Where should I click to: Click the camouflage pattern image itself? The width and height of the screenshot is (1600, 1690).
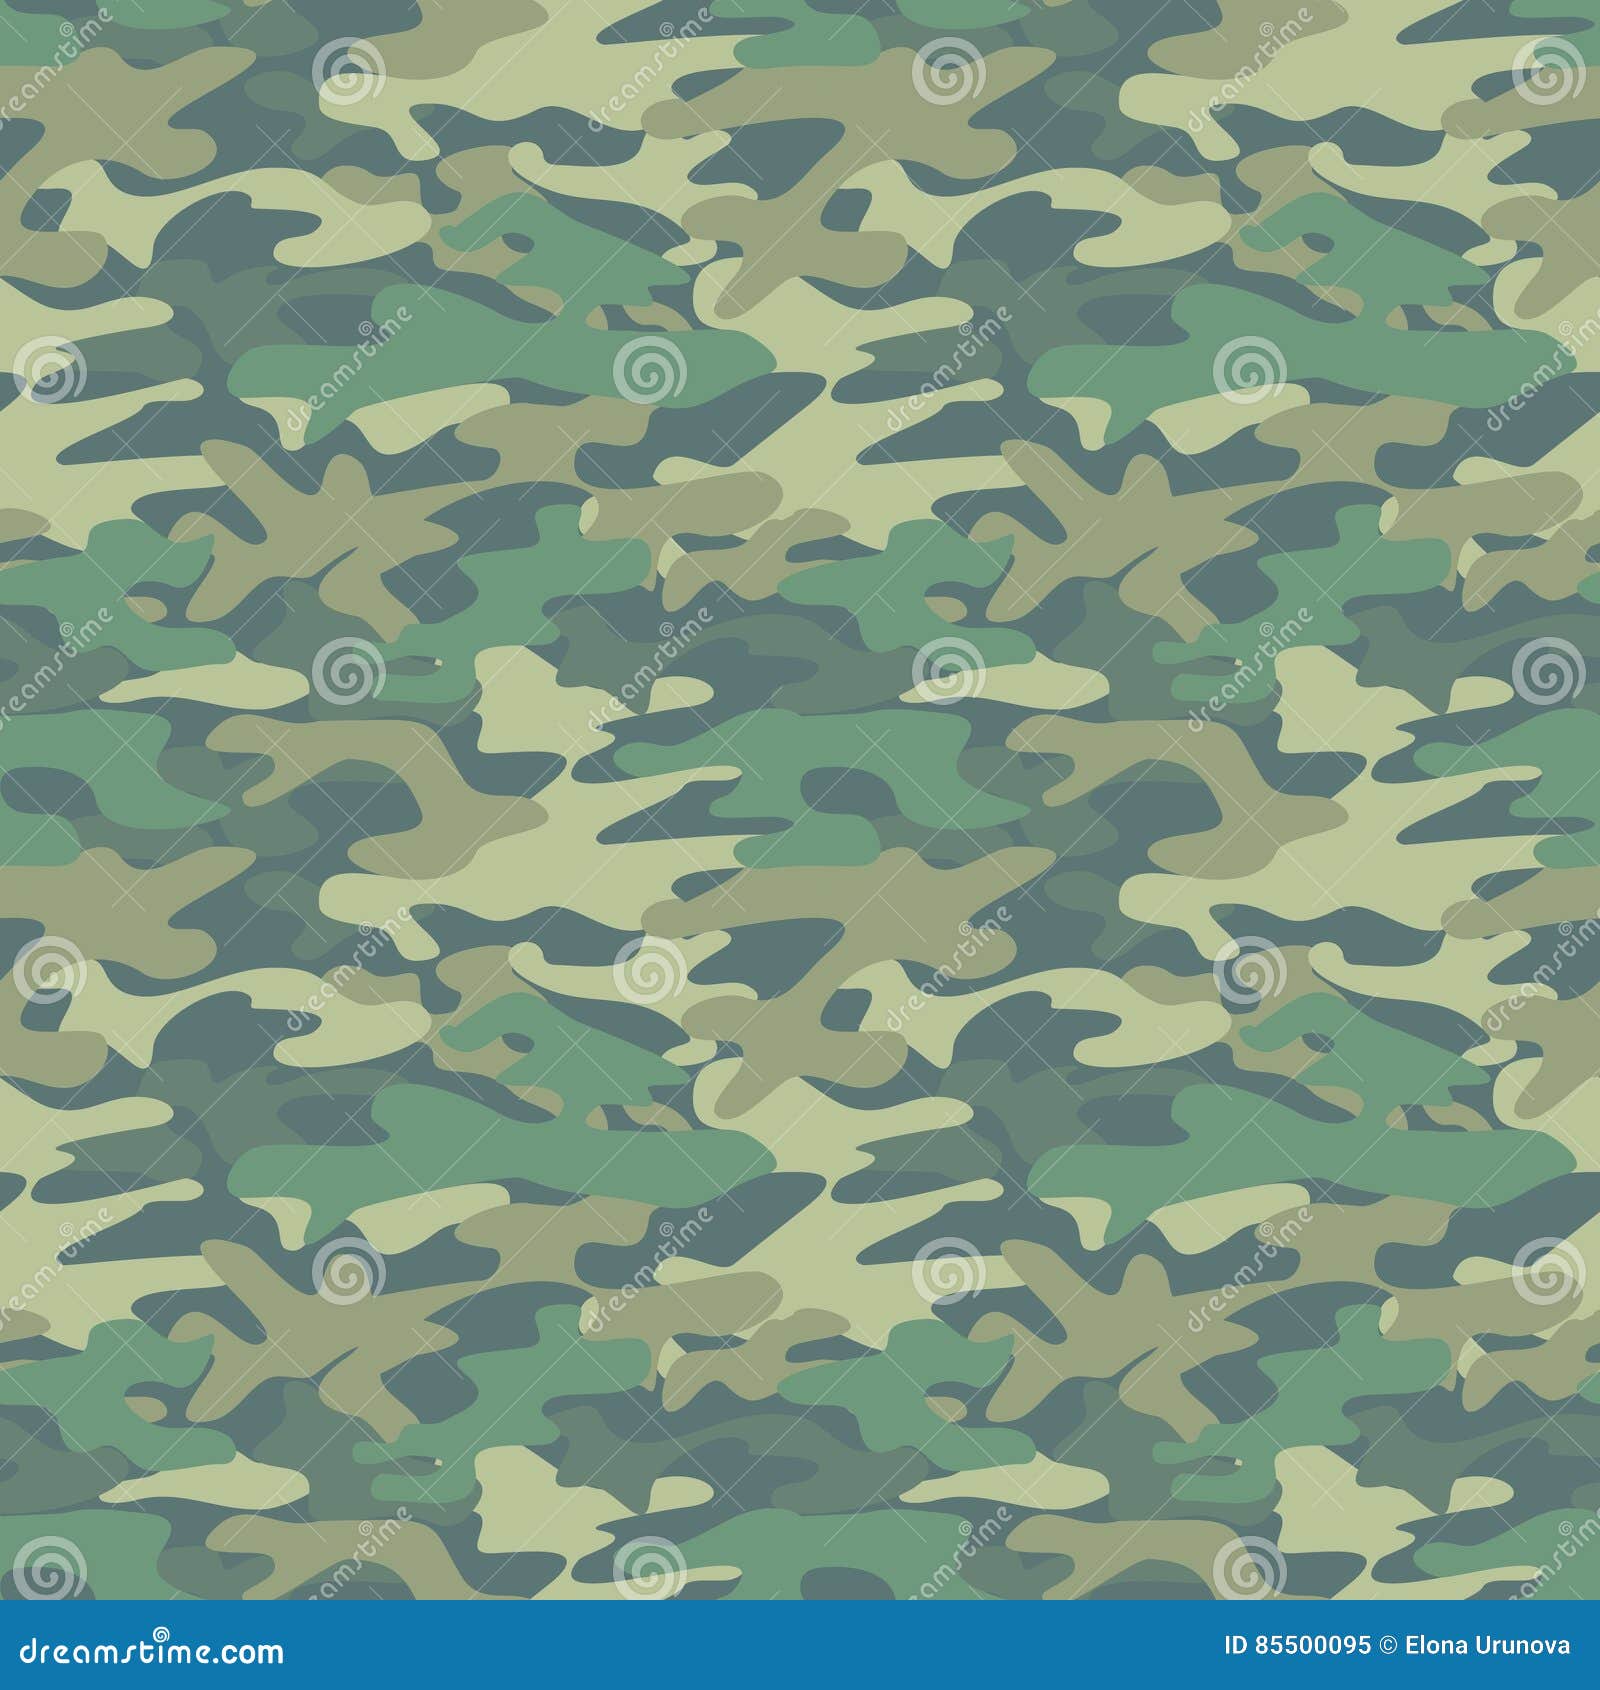800,800
